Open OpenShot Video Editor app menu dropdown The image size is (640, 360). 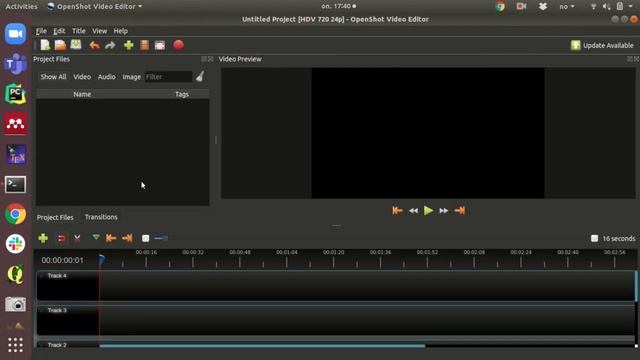point(95,7)
